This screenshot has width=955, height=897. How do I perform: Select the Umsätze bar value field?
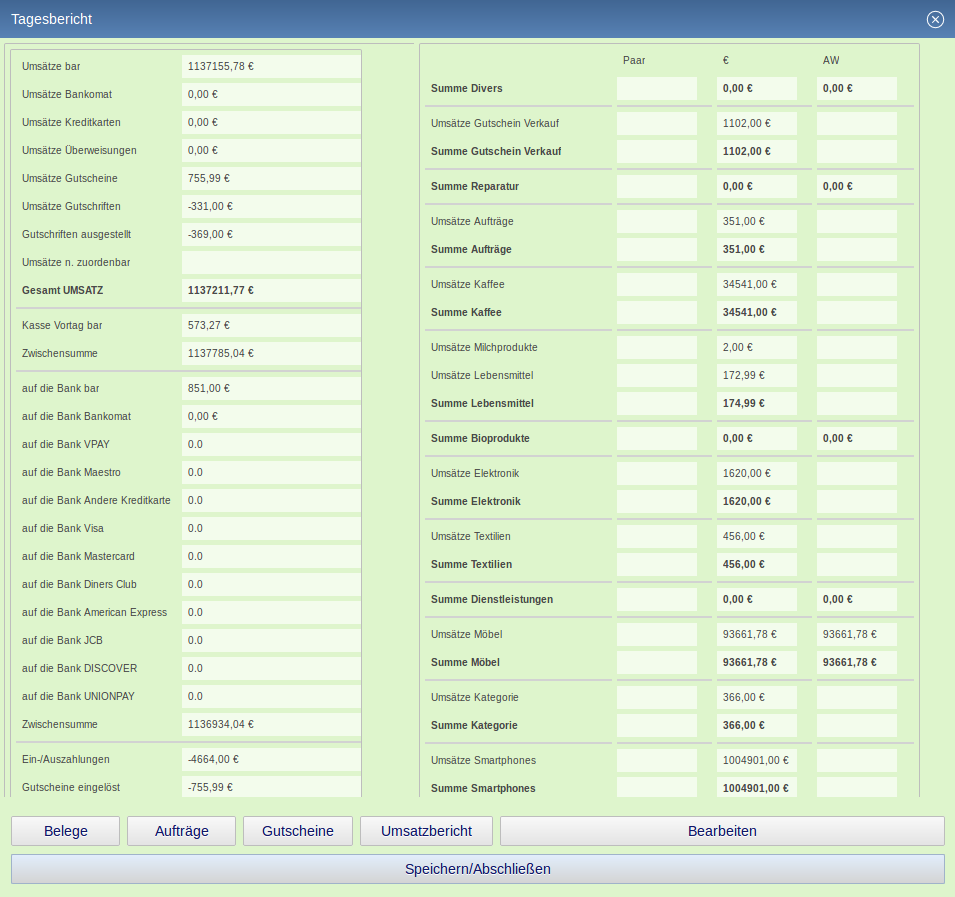pos(270,66)
